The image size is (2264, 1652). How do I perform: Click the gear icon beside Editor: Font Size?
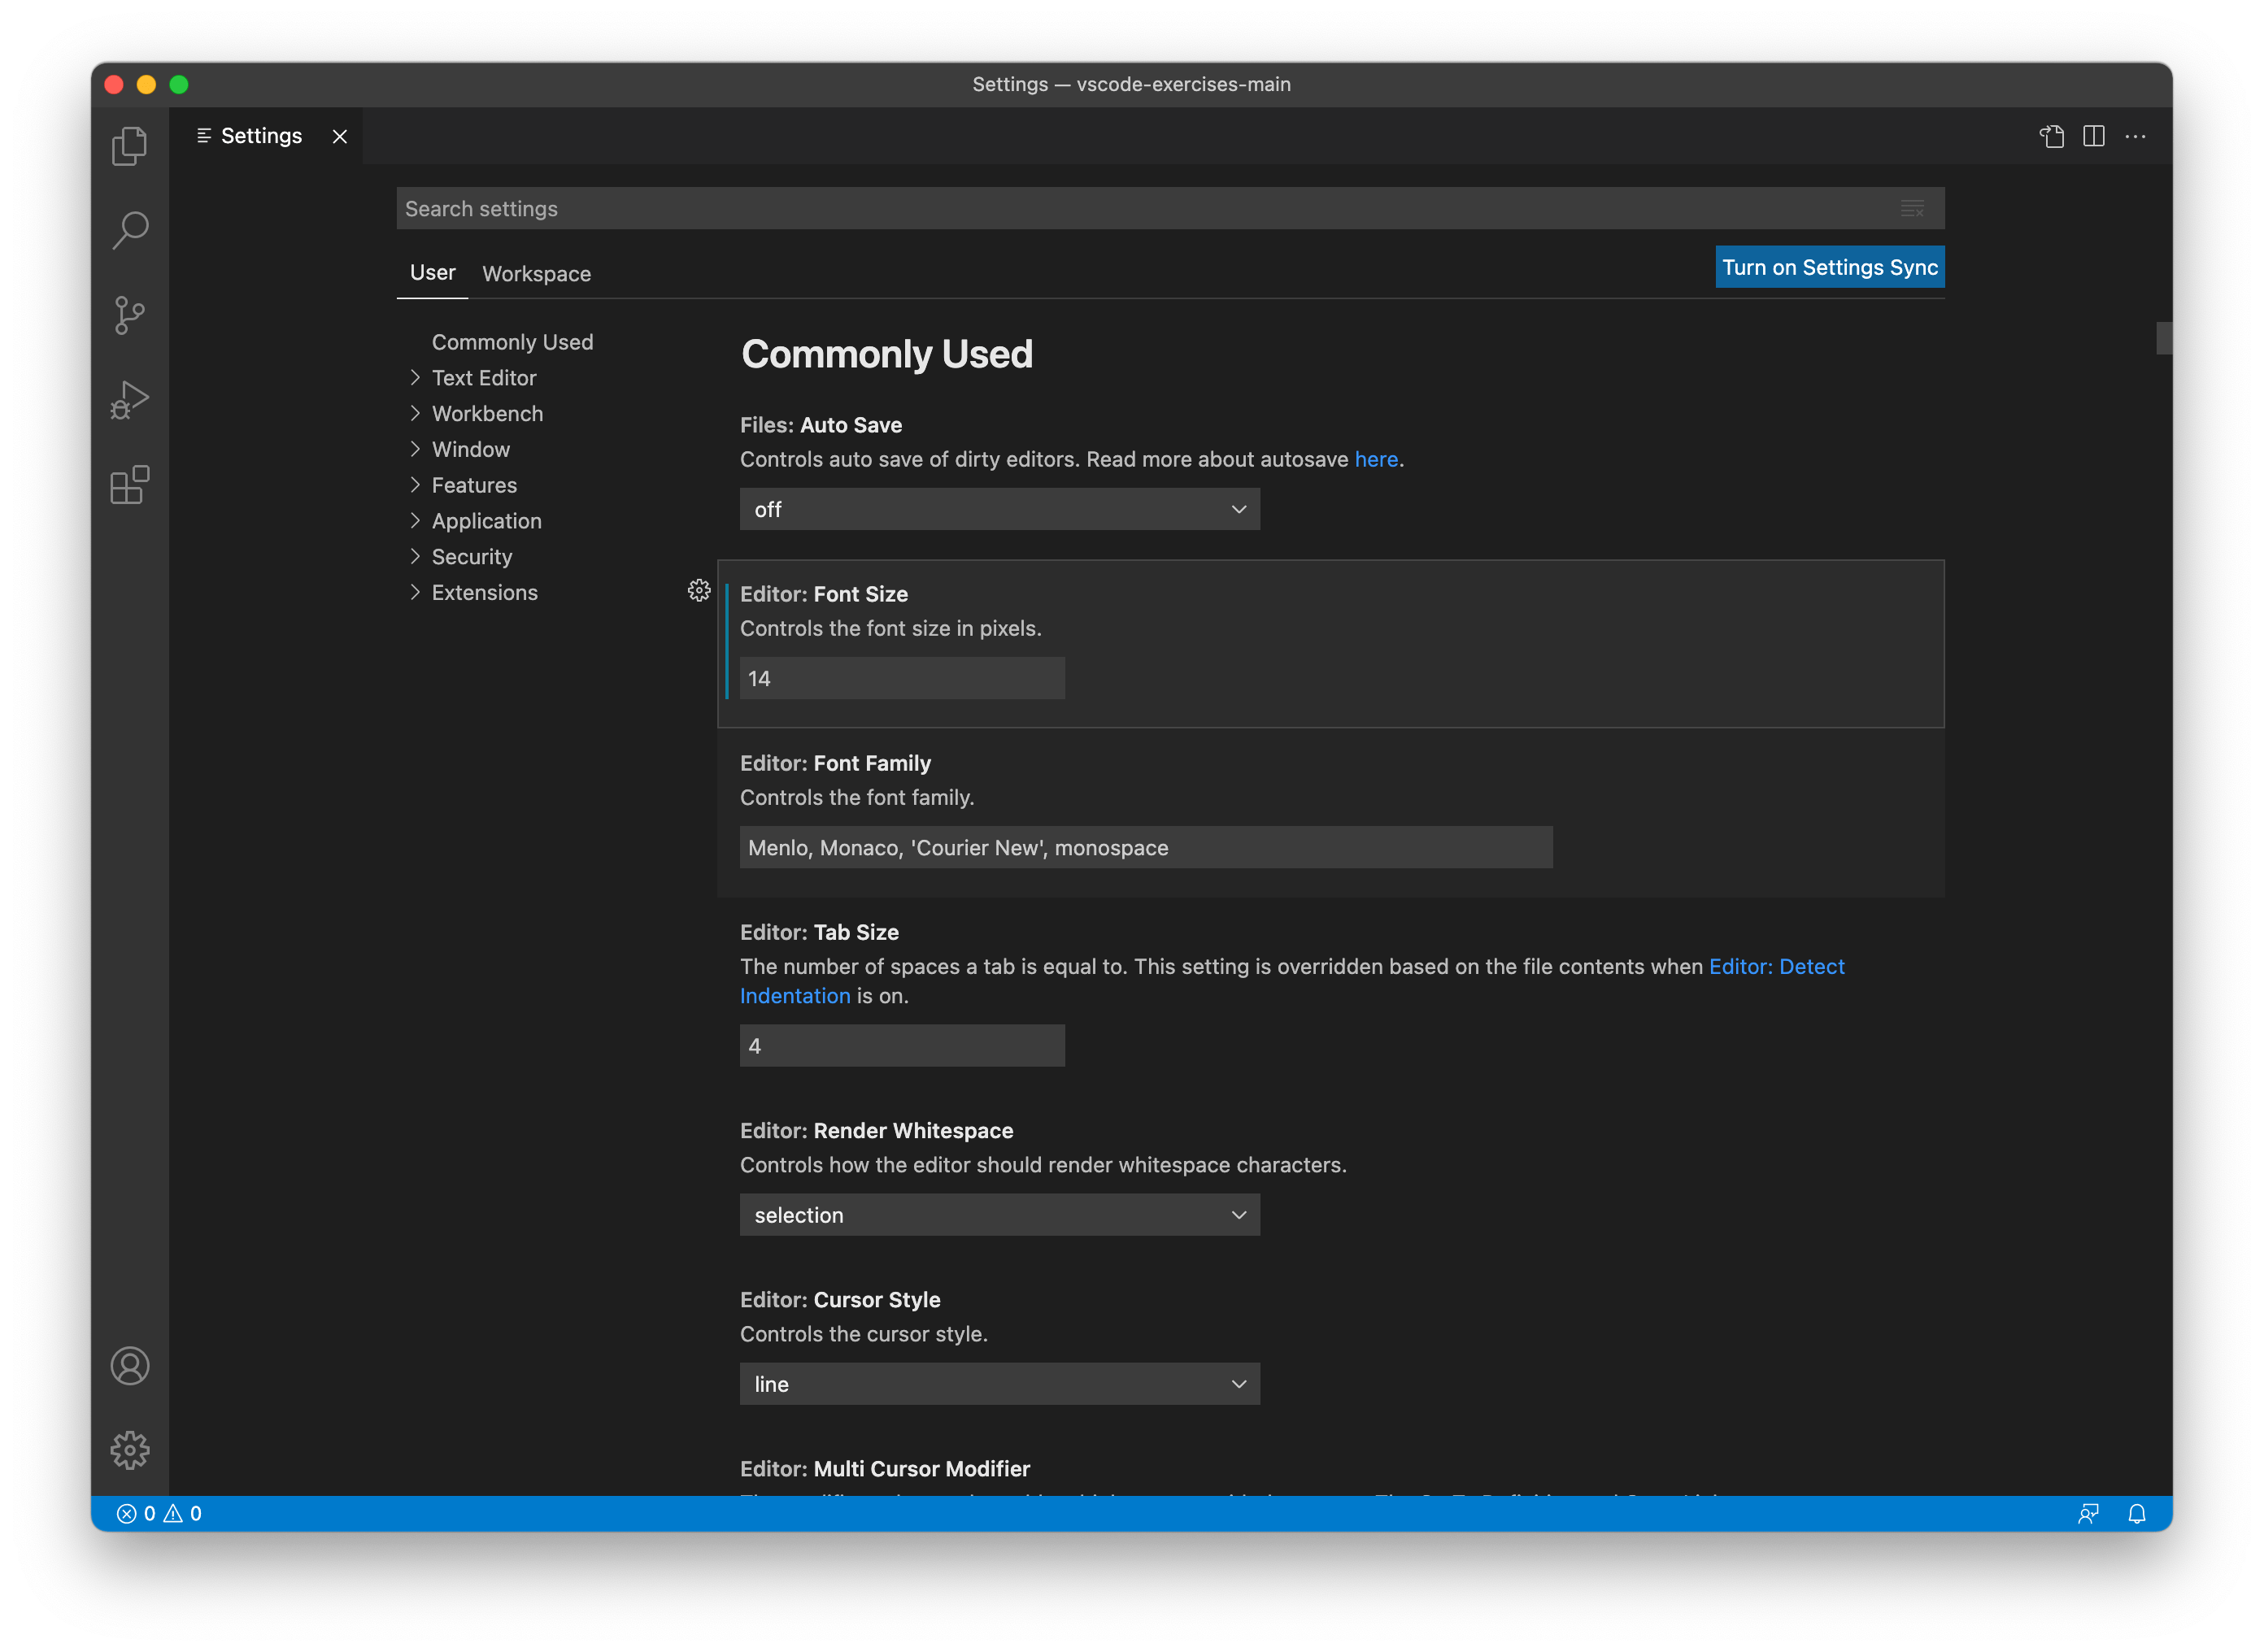tap(698, 591)
